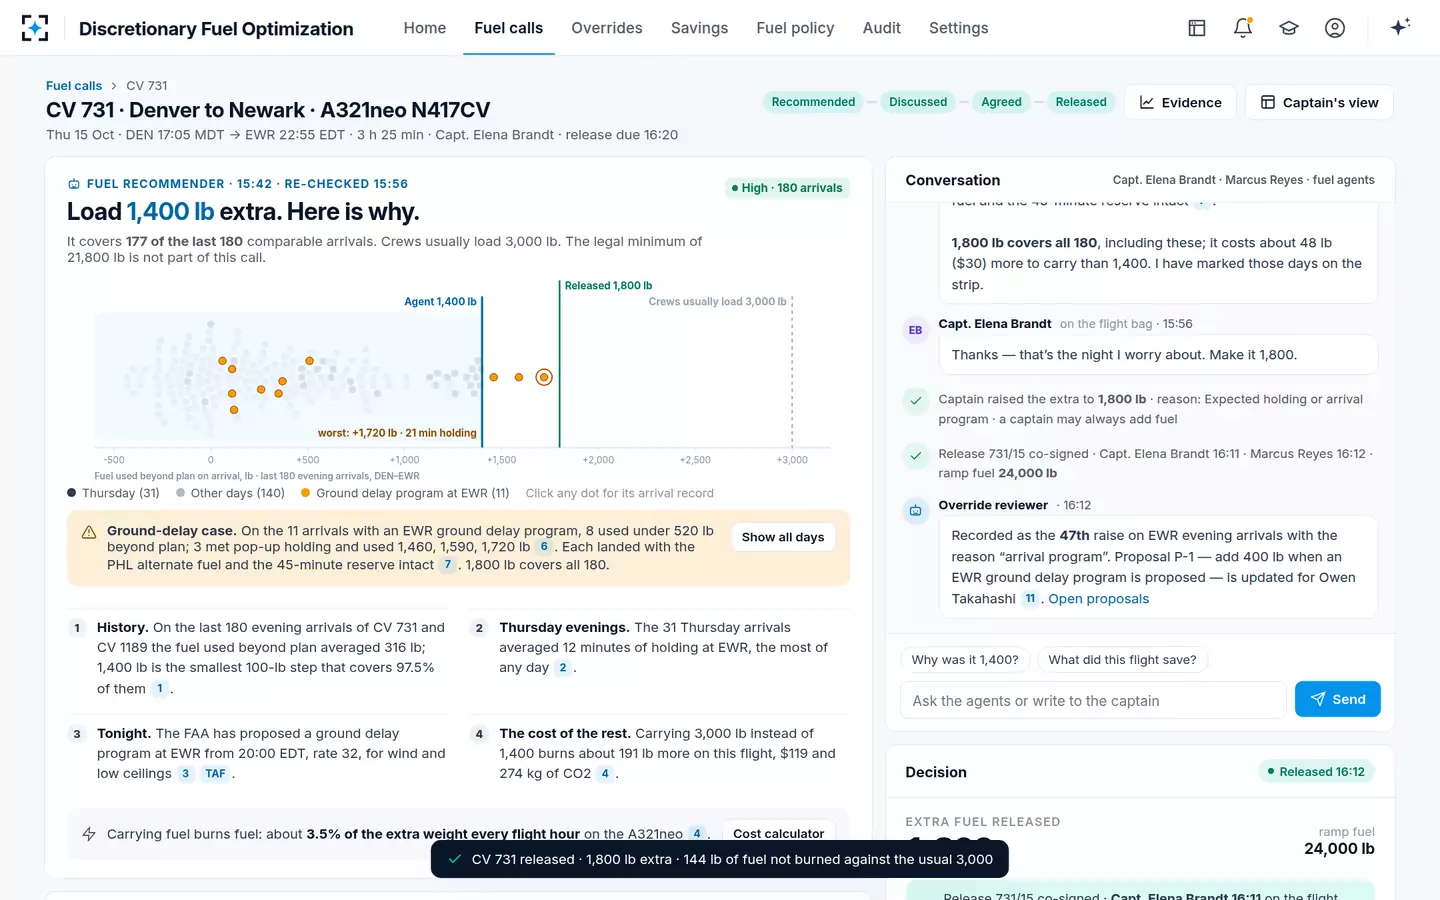This screenshot has width=1440, height=900.
Task: Toggle the Ground delay program at EWR legend filter
Action: pyautogui.click(x=405, y=493)
